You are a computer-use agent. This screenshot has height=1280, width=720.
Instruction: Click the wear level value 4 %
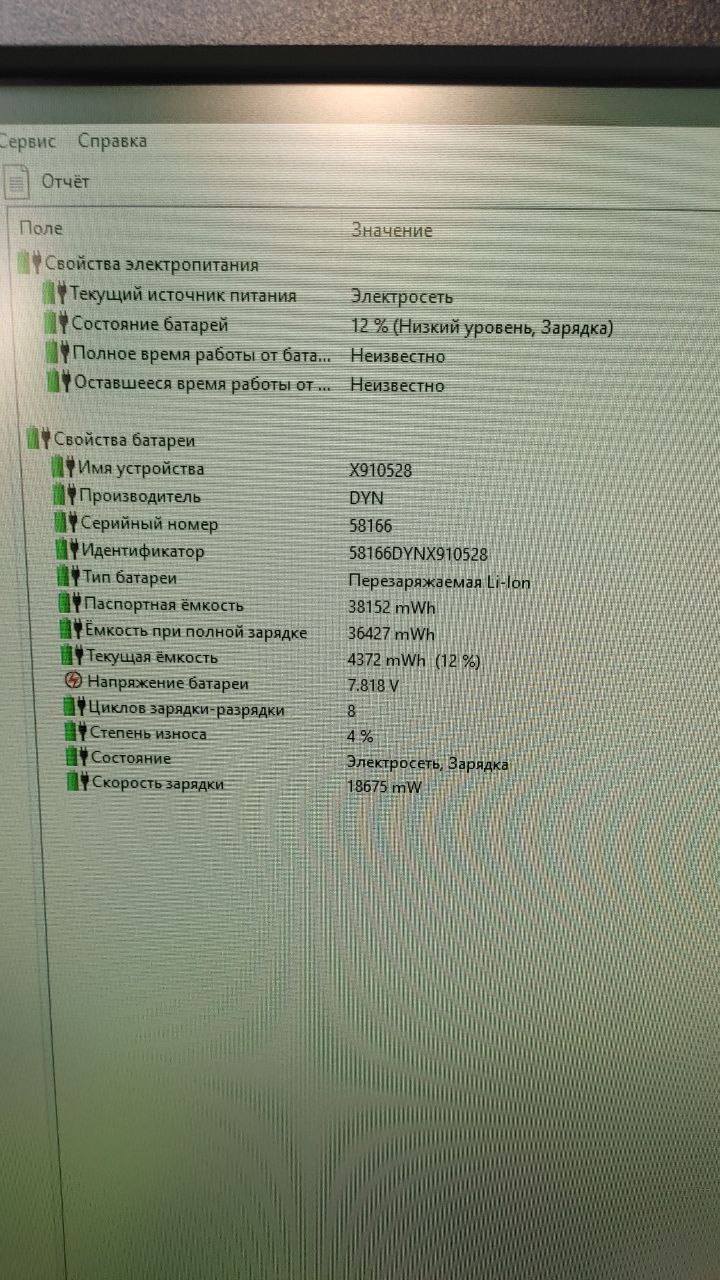pos(360,737)
